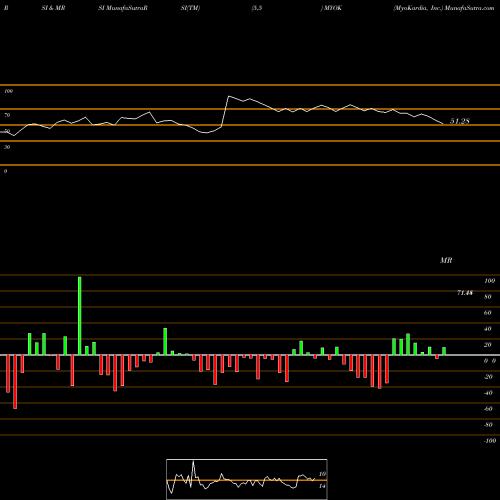Viewport: 500px width, 500px height.
Task: Click the MYOK ticker symbol in header
Action: pyautogui.click(x=333, y=8)
